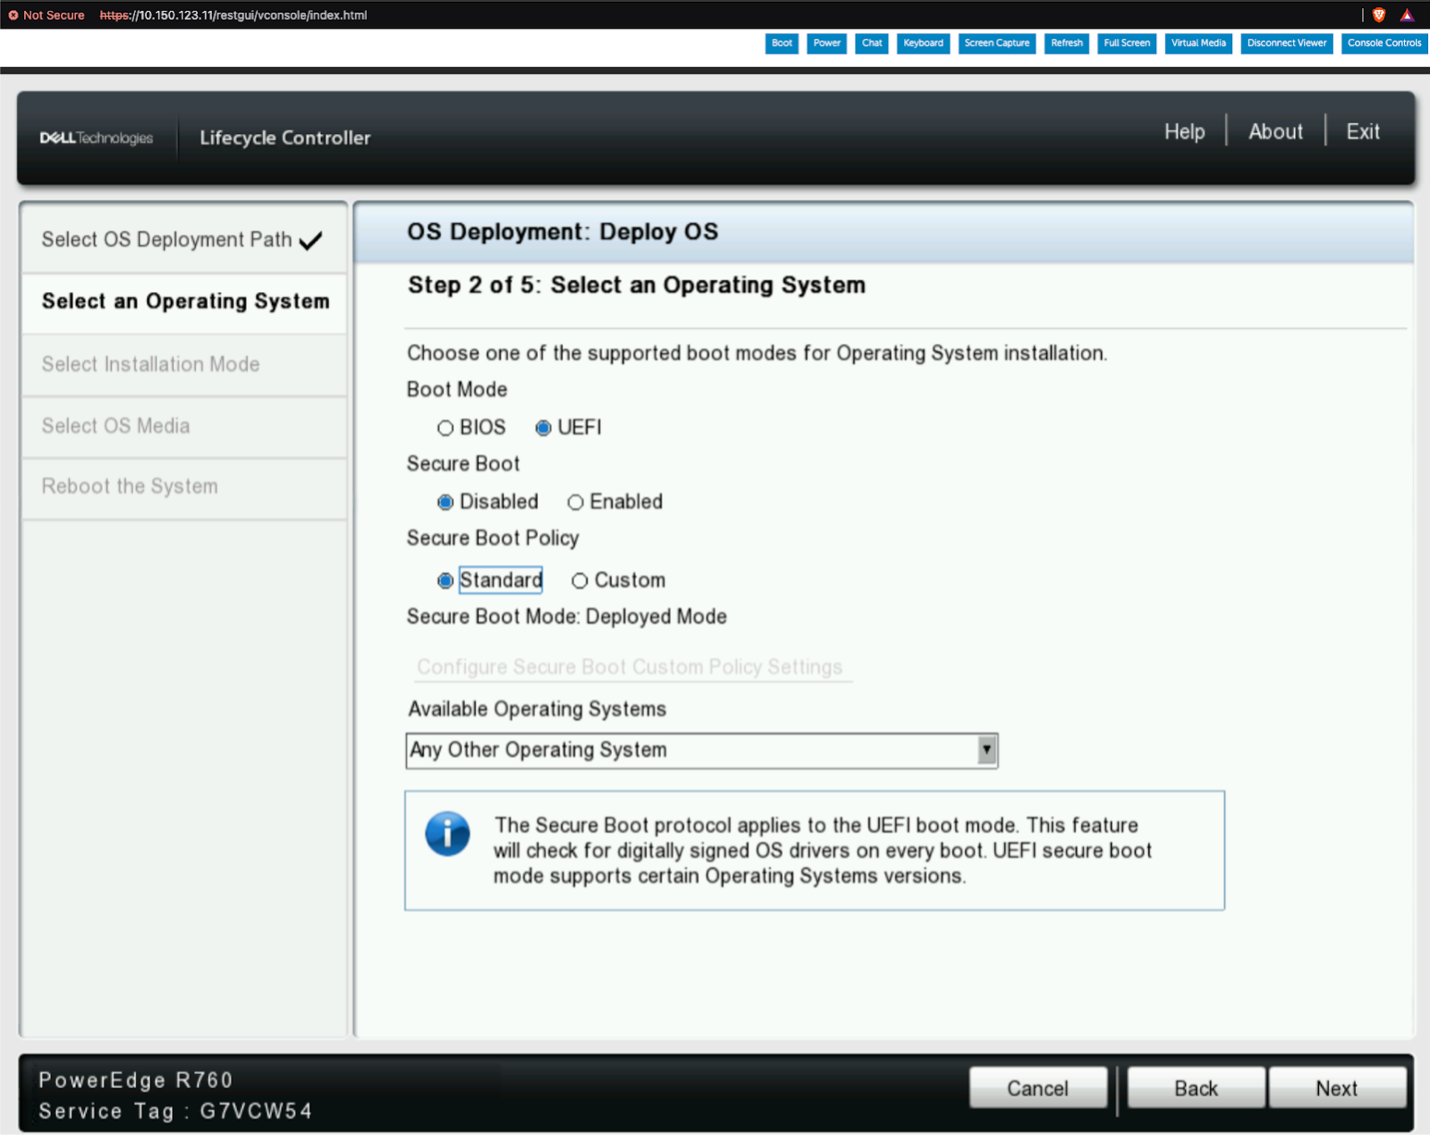1430x1139 pixels.
Task: Enable Secure Boot radio option
Action: pyautogui.click(x=576, y=502)
